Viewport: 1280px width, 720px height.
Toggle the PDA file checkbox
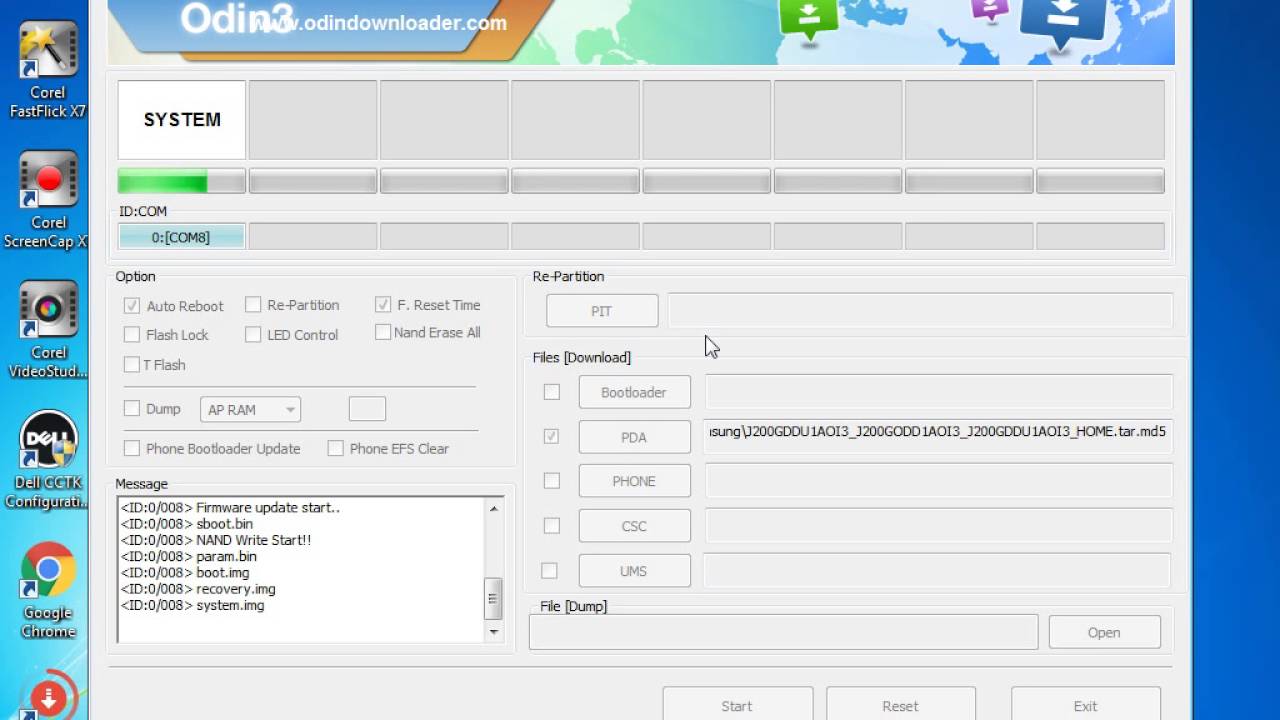coord(552,437)
